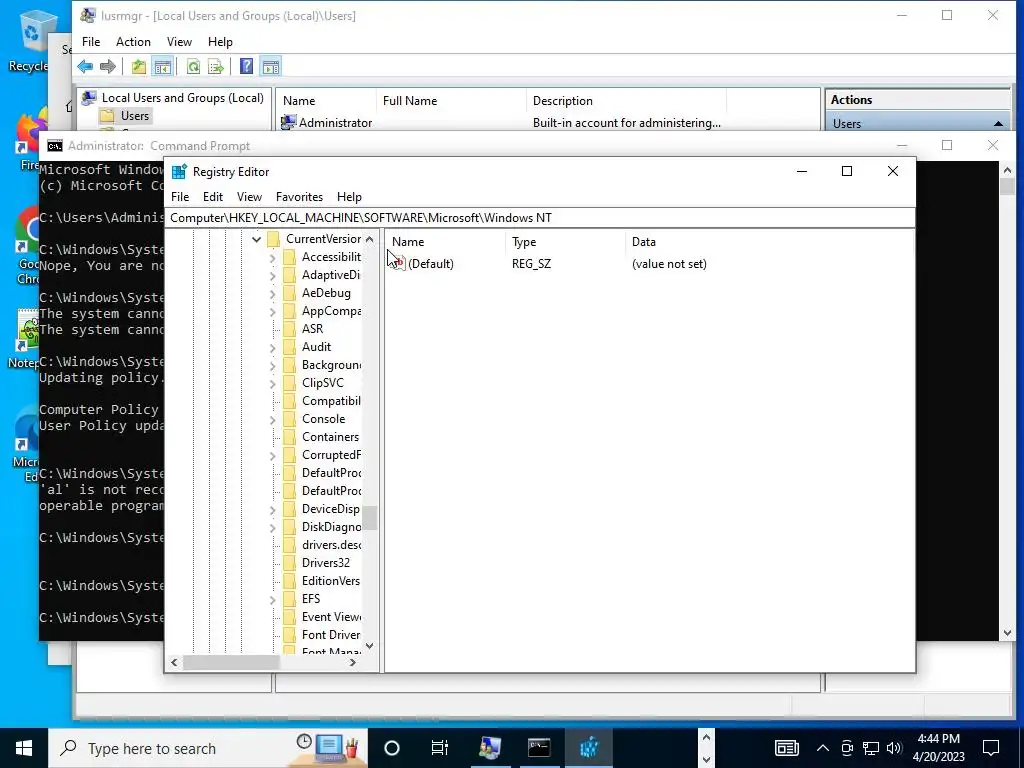The image size is (1024, 768).
Task: Open Registry Editor File menu
Action: pos(180,197)
